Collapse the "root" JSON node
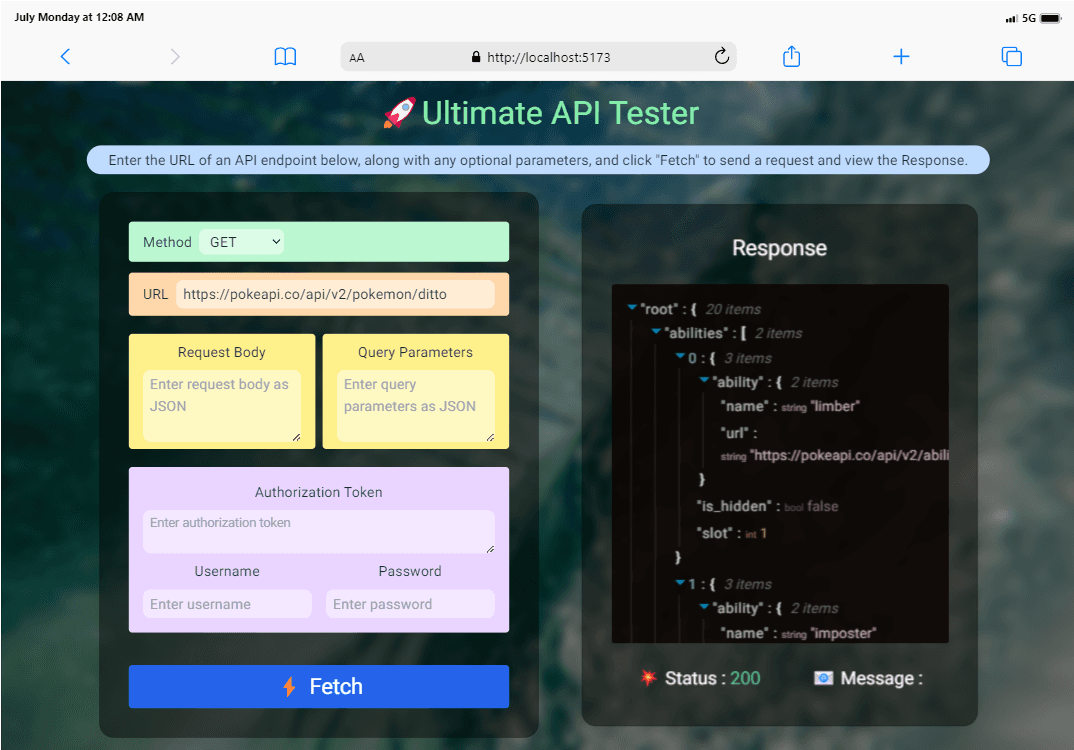 [632, 309]
